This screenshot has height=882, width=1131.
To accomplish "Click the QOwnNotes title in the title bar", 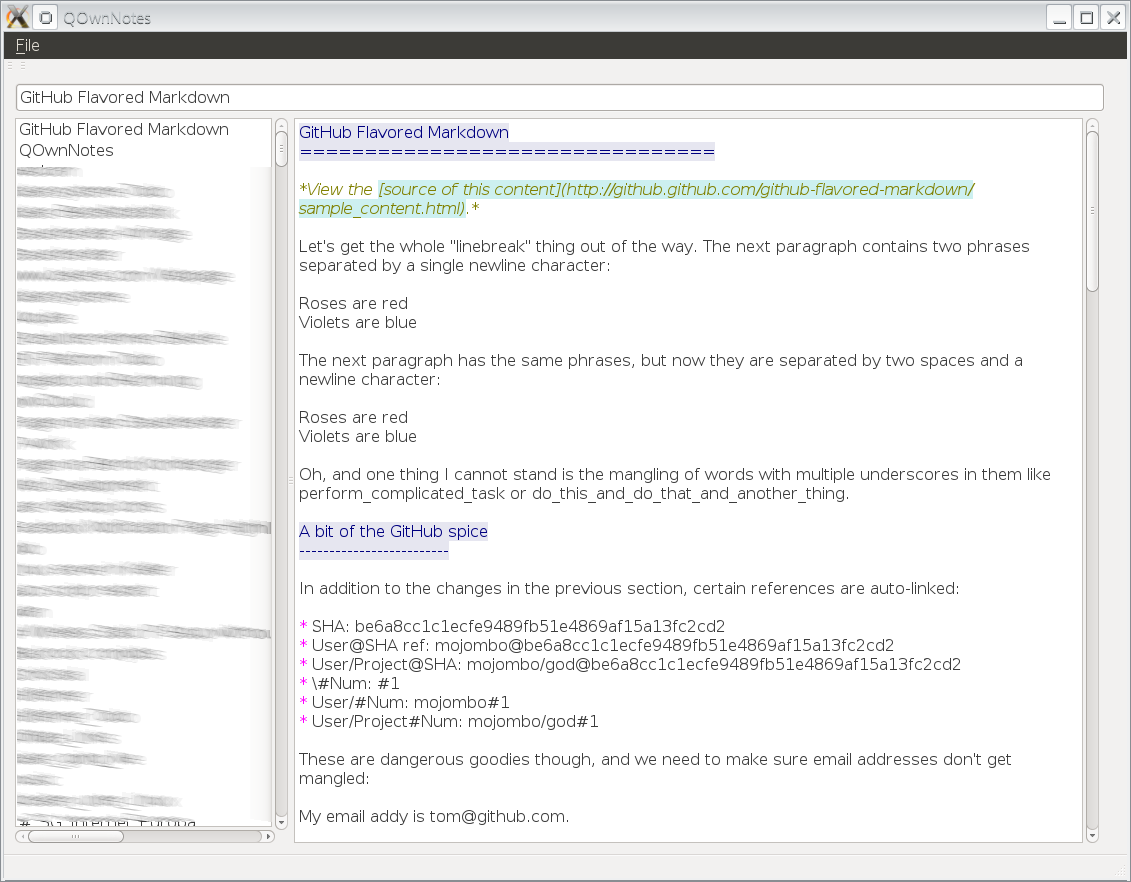I will pos(107,18).
